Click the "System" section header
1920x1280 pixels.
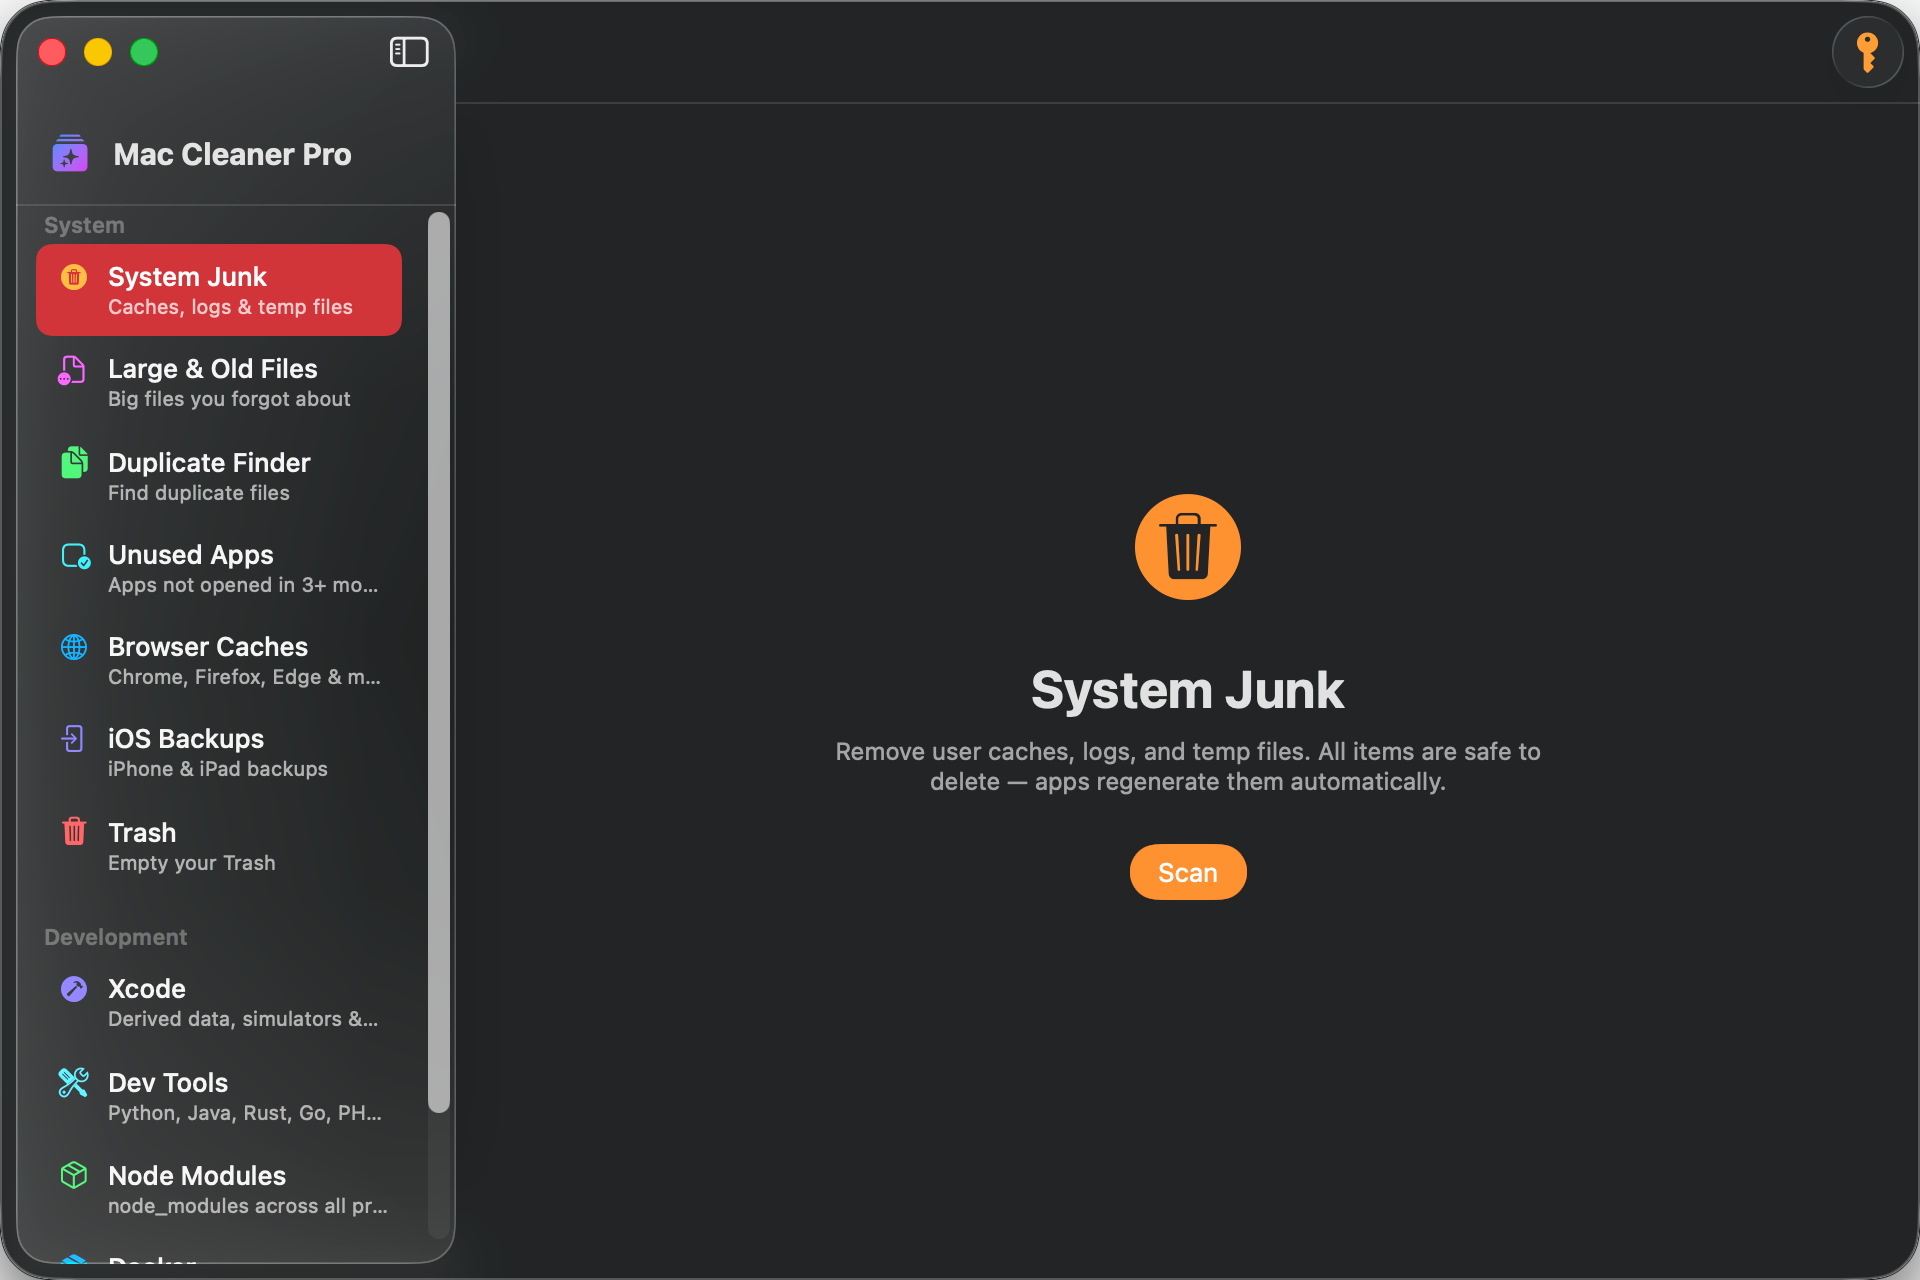(x=84, y=226)
